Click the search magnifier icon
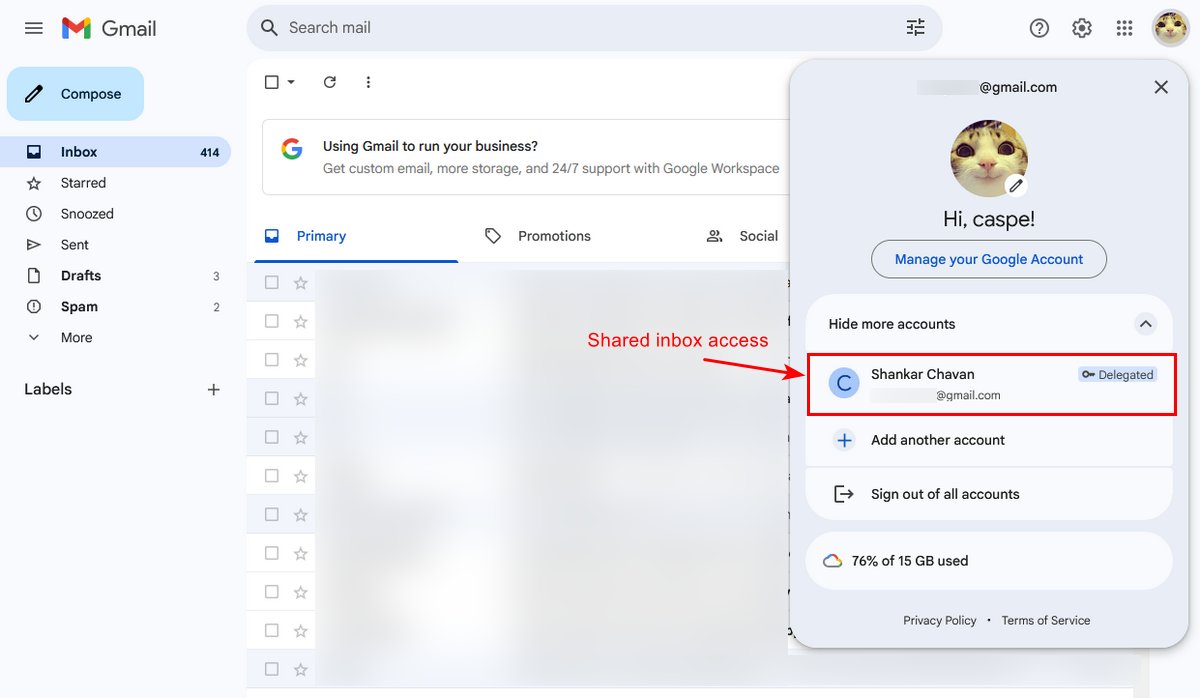Screen dimensions: 1200x698 pyautogui.click(x=269, y=28)
